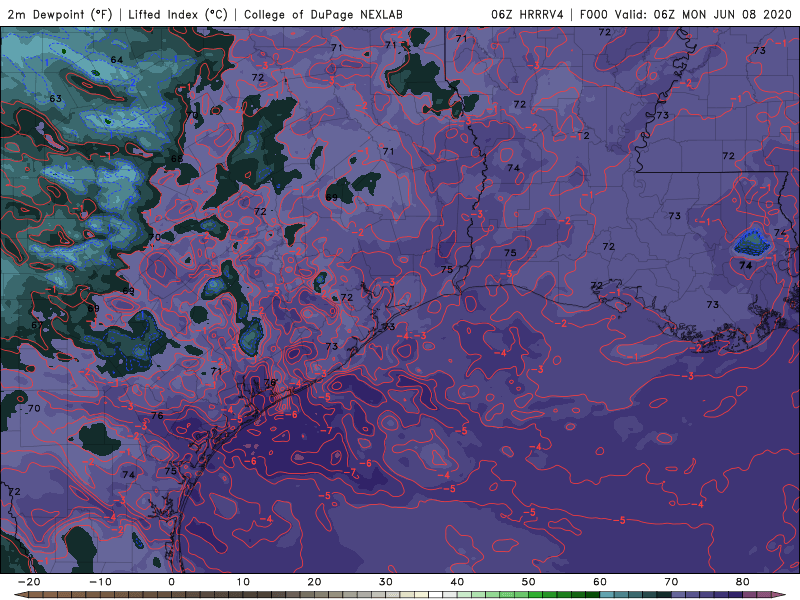800x600 pixels.
Task: Click the "College of DuPage NEXLAB" label
Action: pos(323,14)
